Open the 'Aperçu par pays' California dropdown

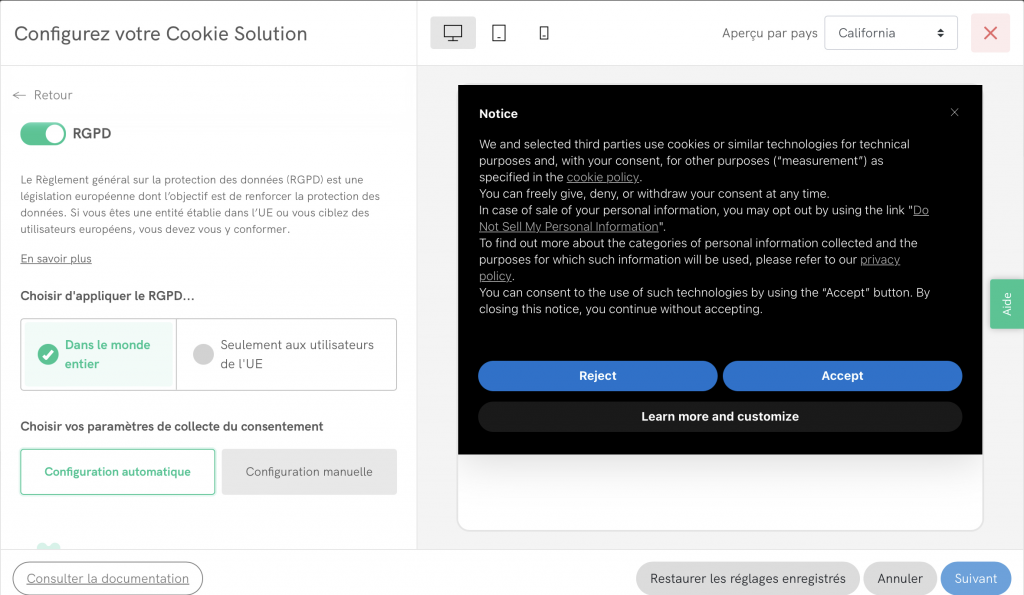tap(890, 33)
